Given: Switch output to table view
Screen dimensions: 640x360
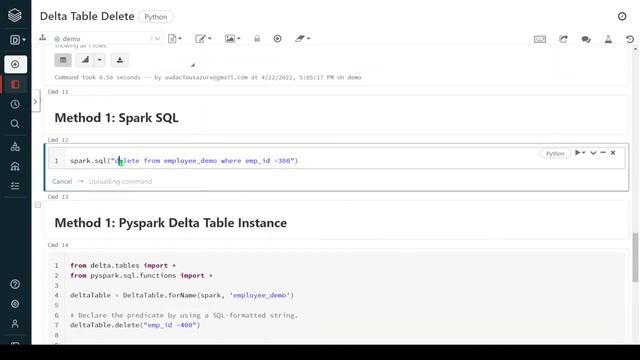Looking at the screenshot, I should pos(63,60).
